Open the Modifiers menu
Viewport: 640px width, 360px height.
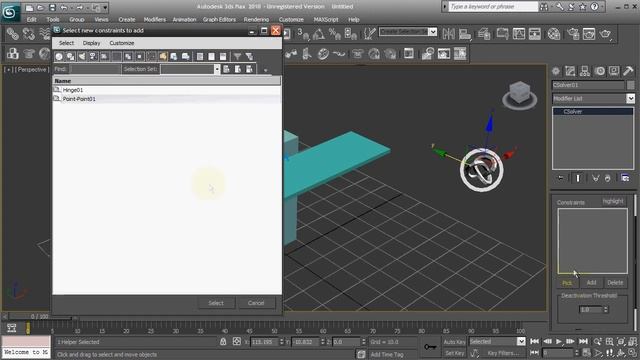click(155, 19)
